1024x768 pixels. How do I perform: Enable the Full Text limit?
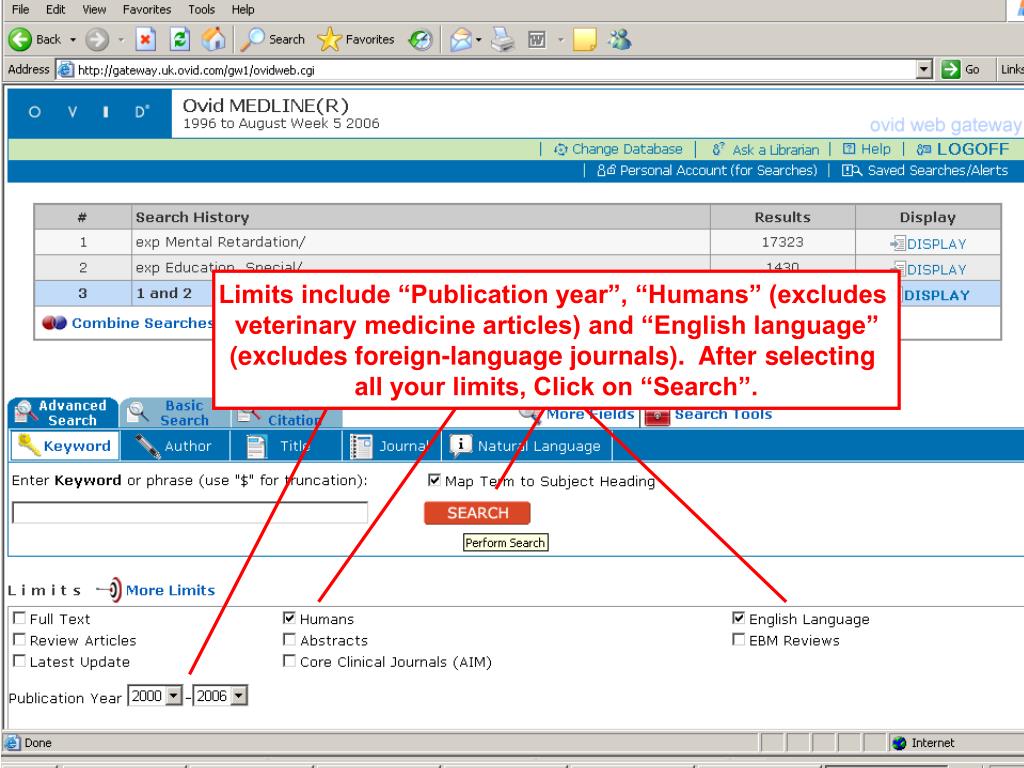(20, 618)
